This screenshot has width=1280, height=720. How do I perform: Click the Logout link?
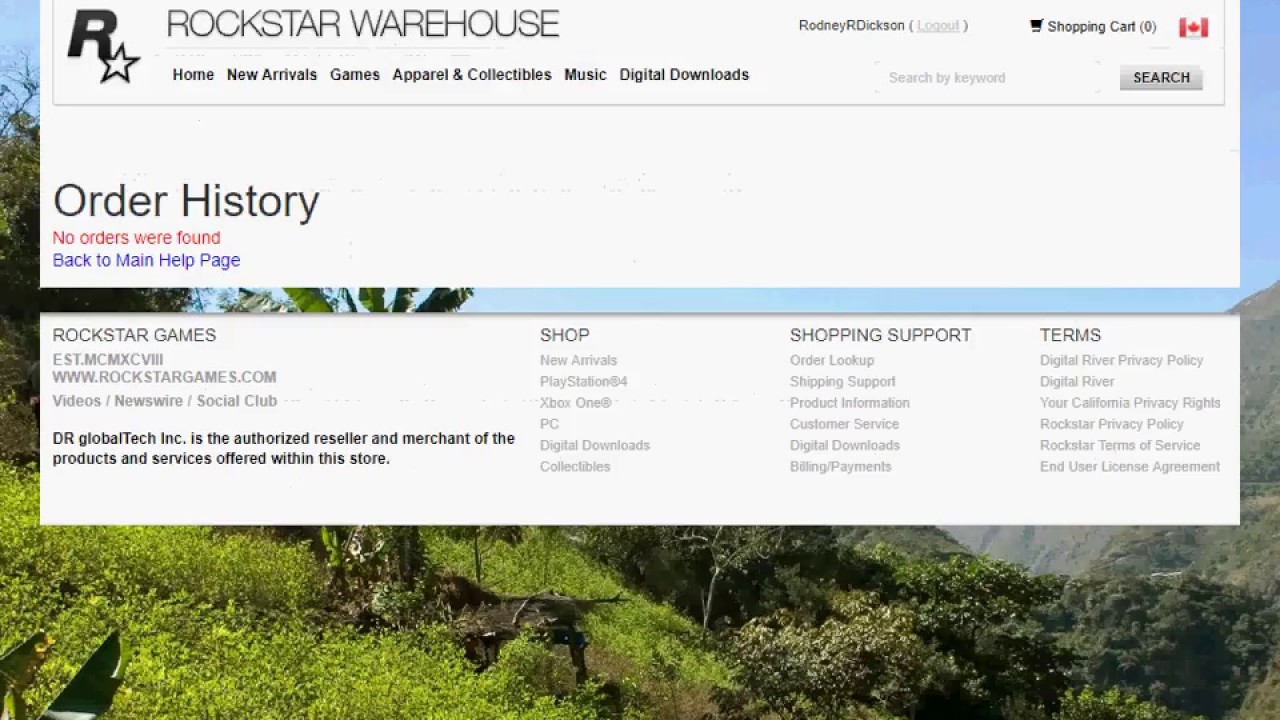click(938, 26)
